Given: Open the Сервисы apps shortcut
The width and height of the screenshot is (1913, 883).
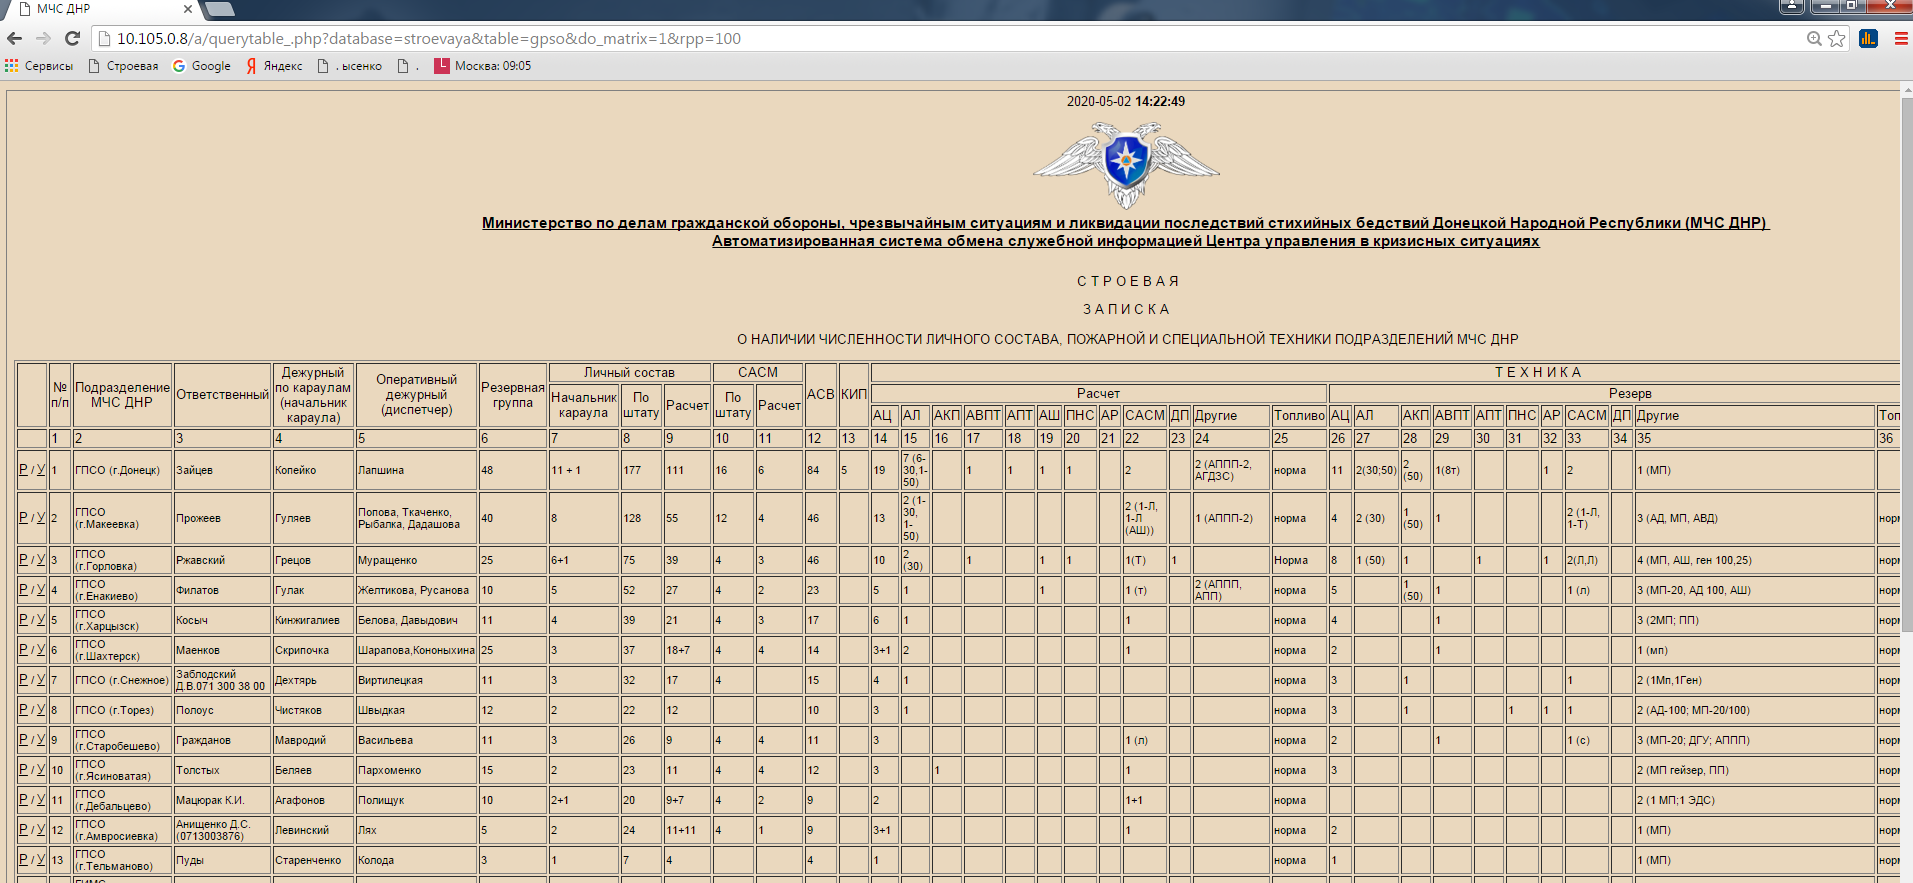Looking at the screenshot, I should [x=39, y=66].
